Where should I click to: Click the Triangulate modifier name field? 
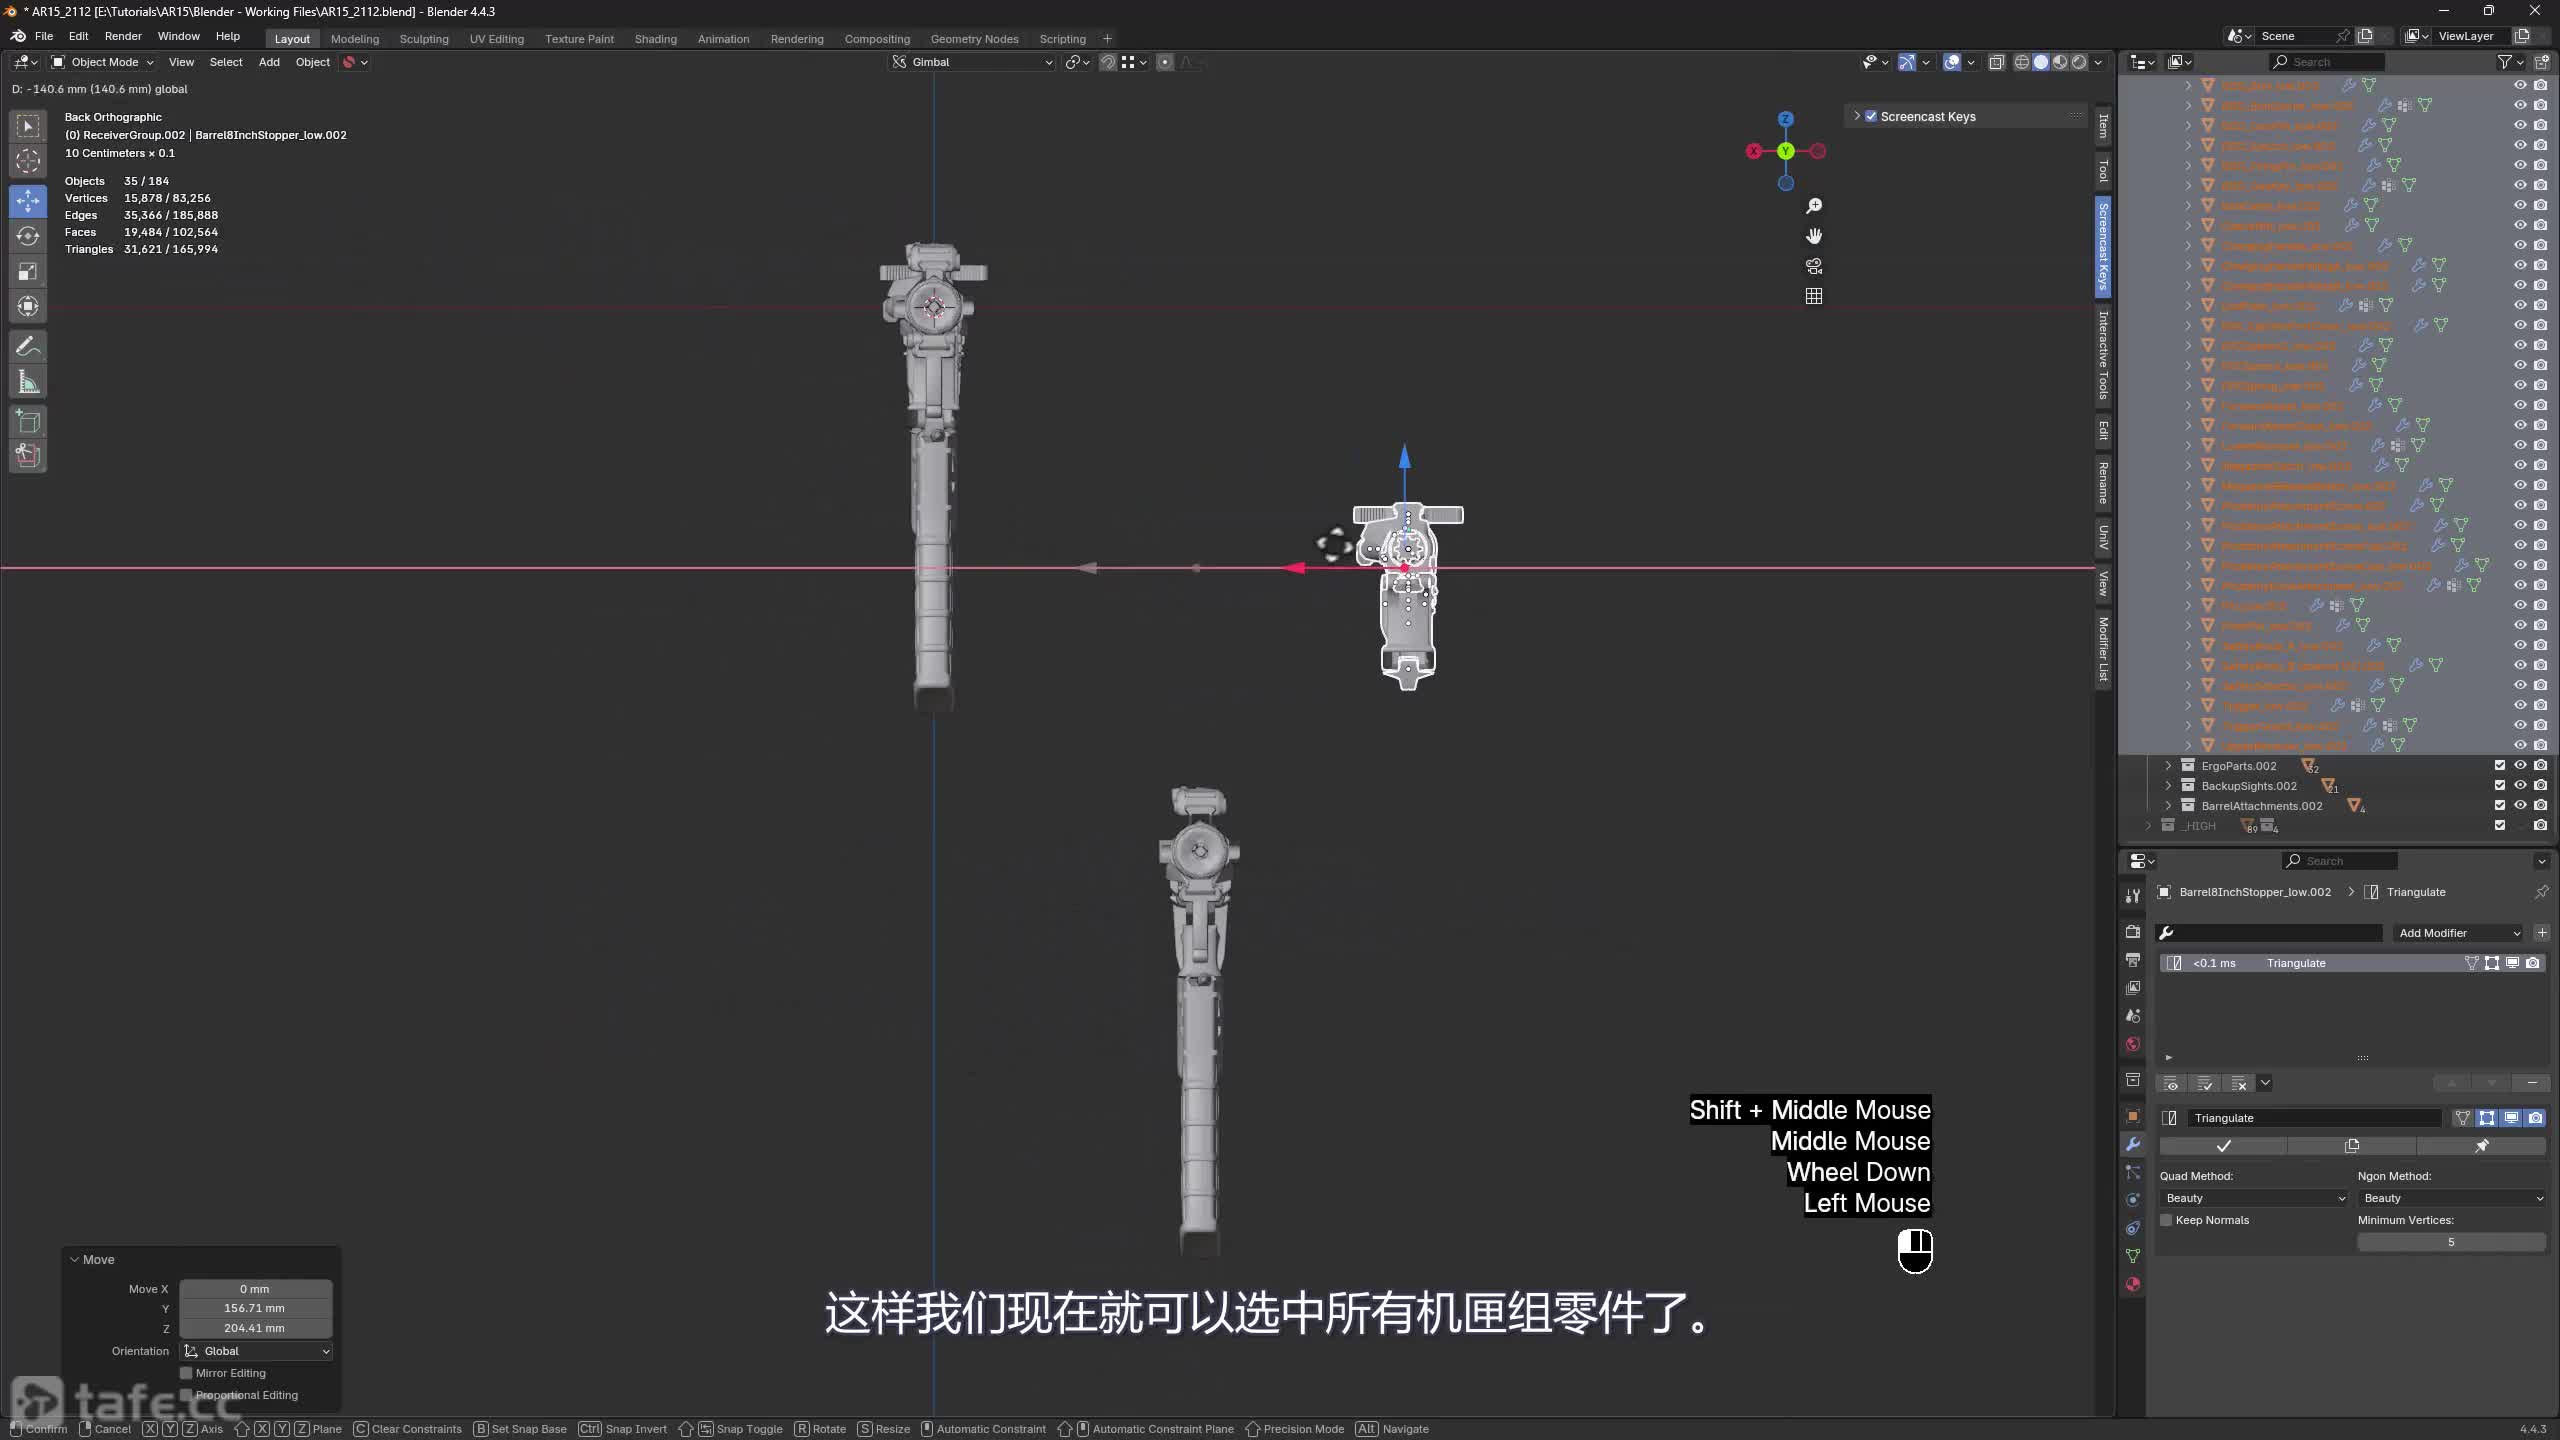coord(2314,1118)
